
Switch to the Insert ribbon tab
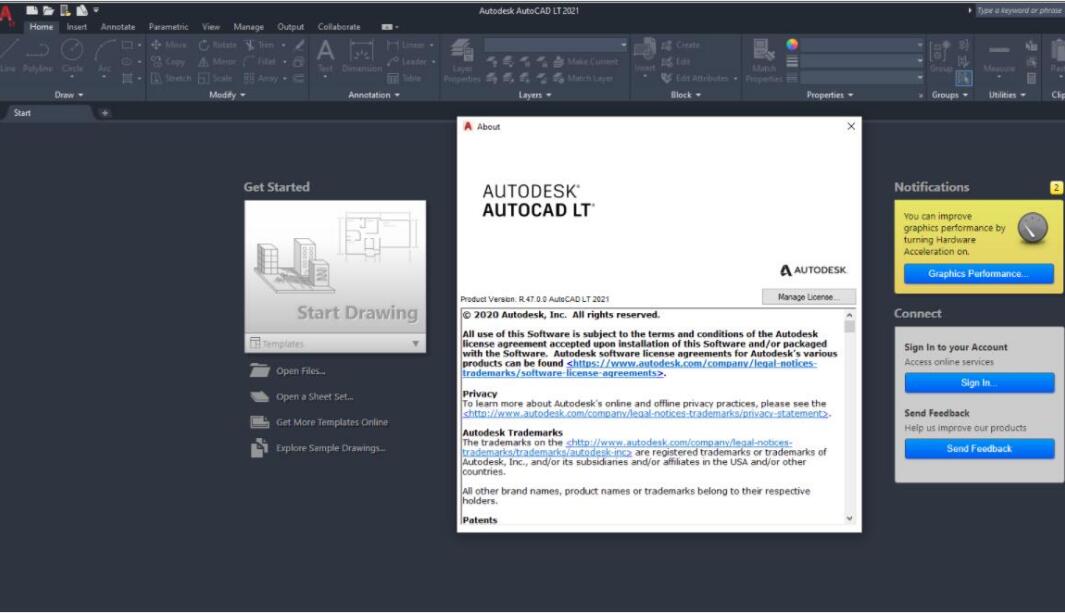(x=77, y=26)
